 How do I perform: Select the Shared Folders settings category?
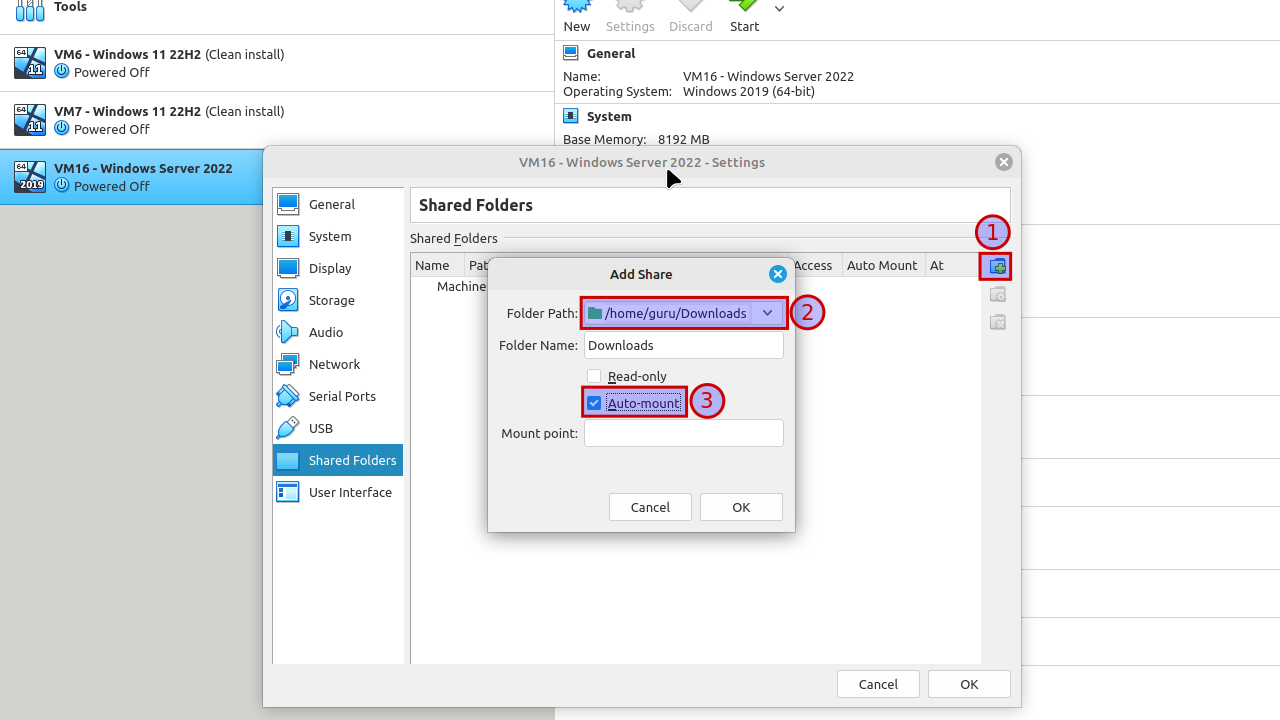point(338,460)
